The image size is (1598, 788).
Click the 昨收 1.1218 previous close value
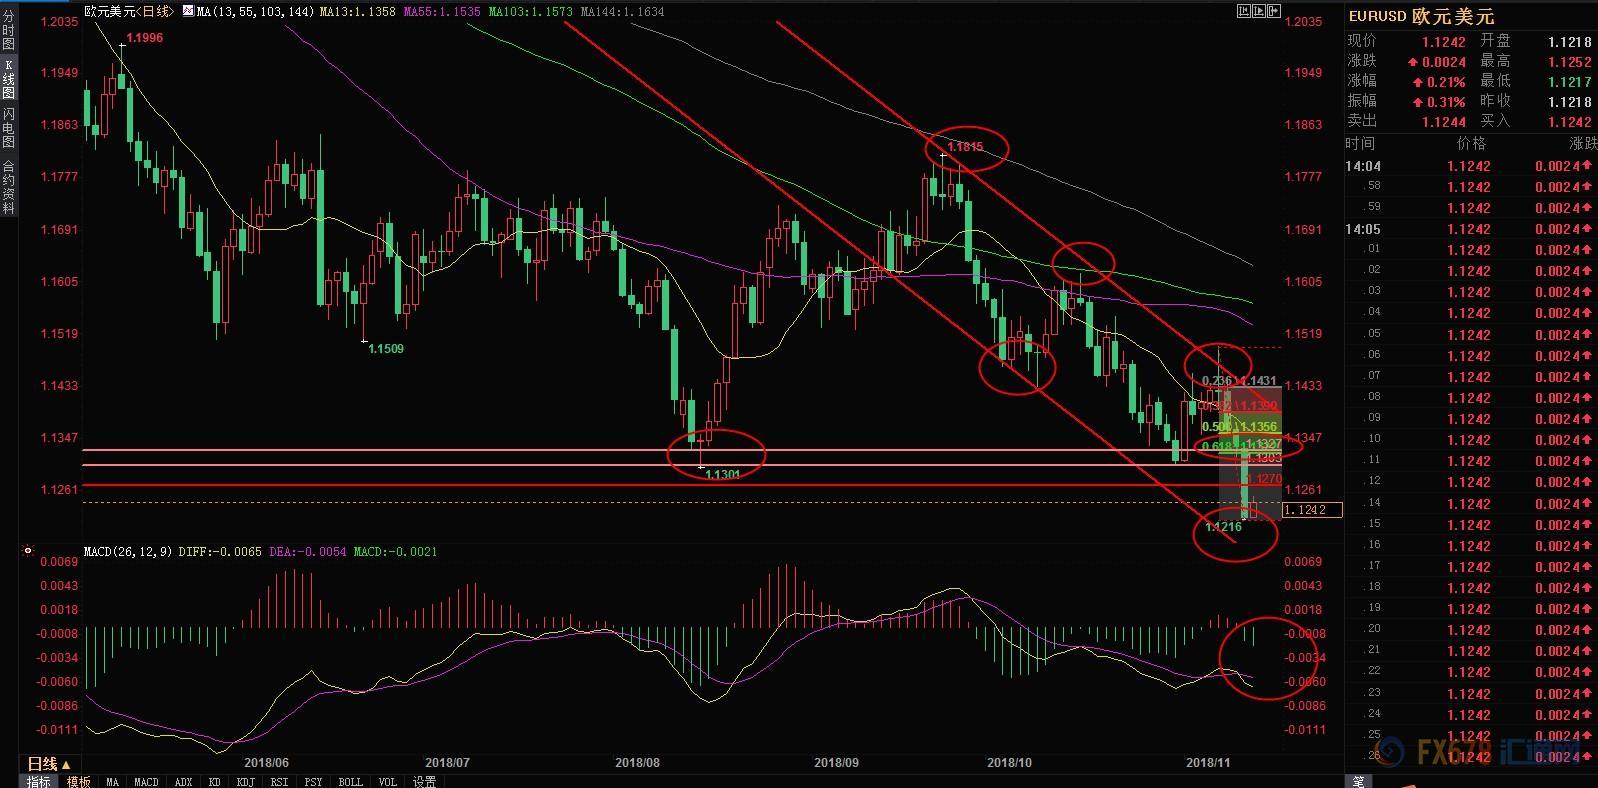point(1570,102)
